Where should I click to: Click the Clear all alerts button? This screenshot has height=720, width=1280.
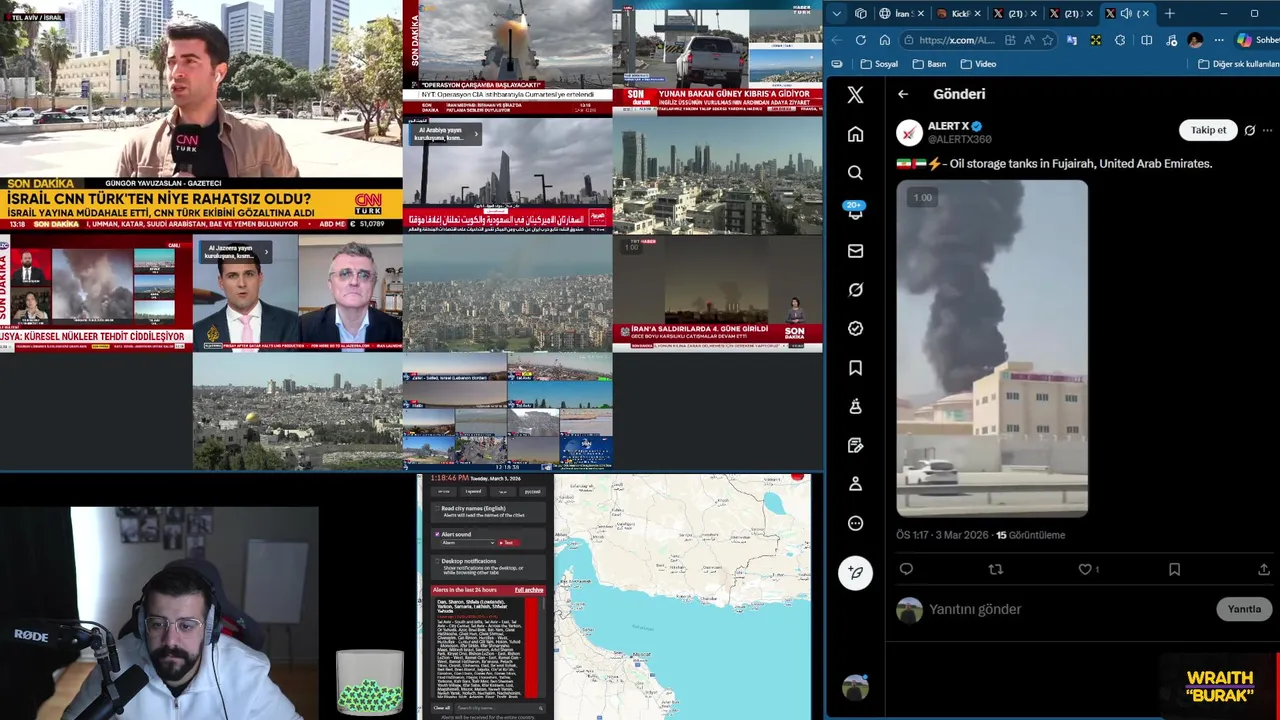point(442,708)
